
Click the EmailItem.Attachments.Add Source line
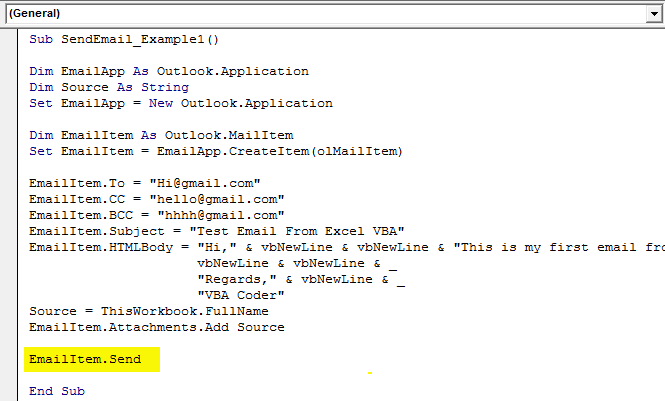[156, 327]
